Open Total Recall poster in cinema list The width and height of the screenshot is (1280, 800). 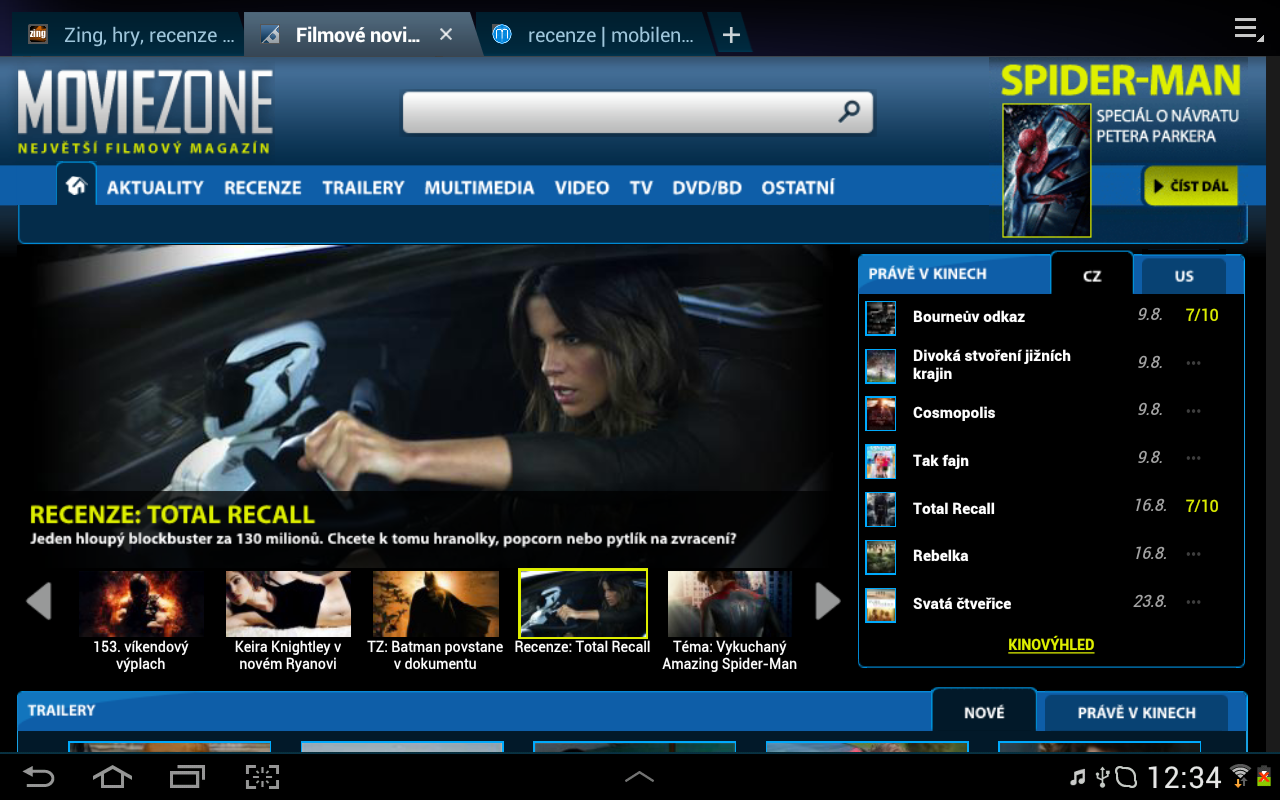coord(880,509)
